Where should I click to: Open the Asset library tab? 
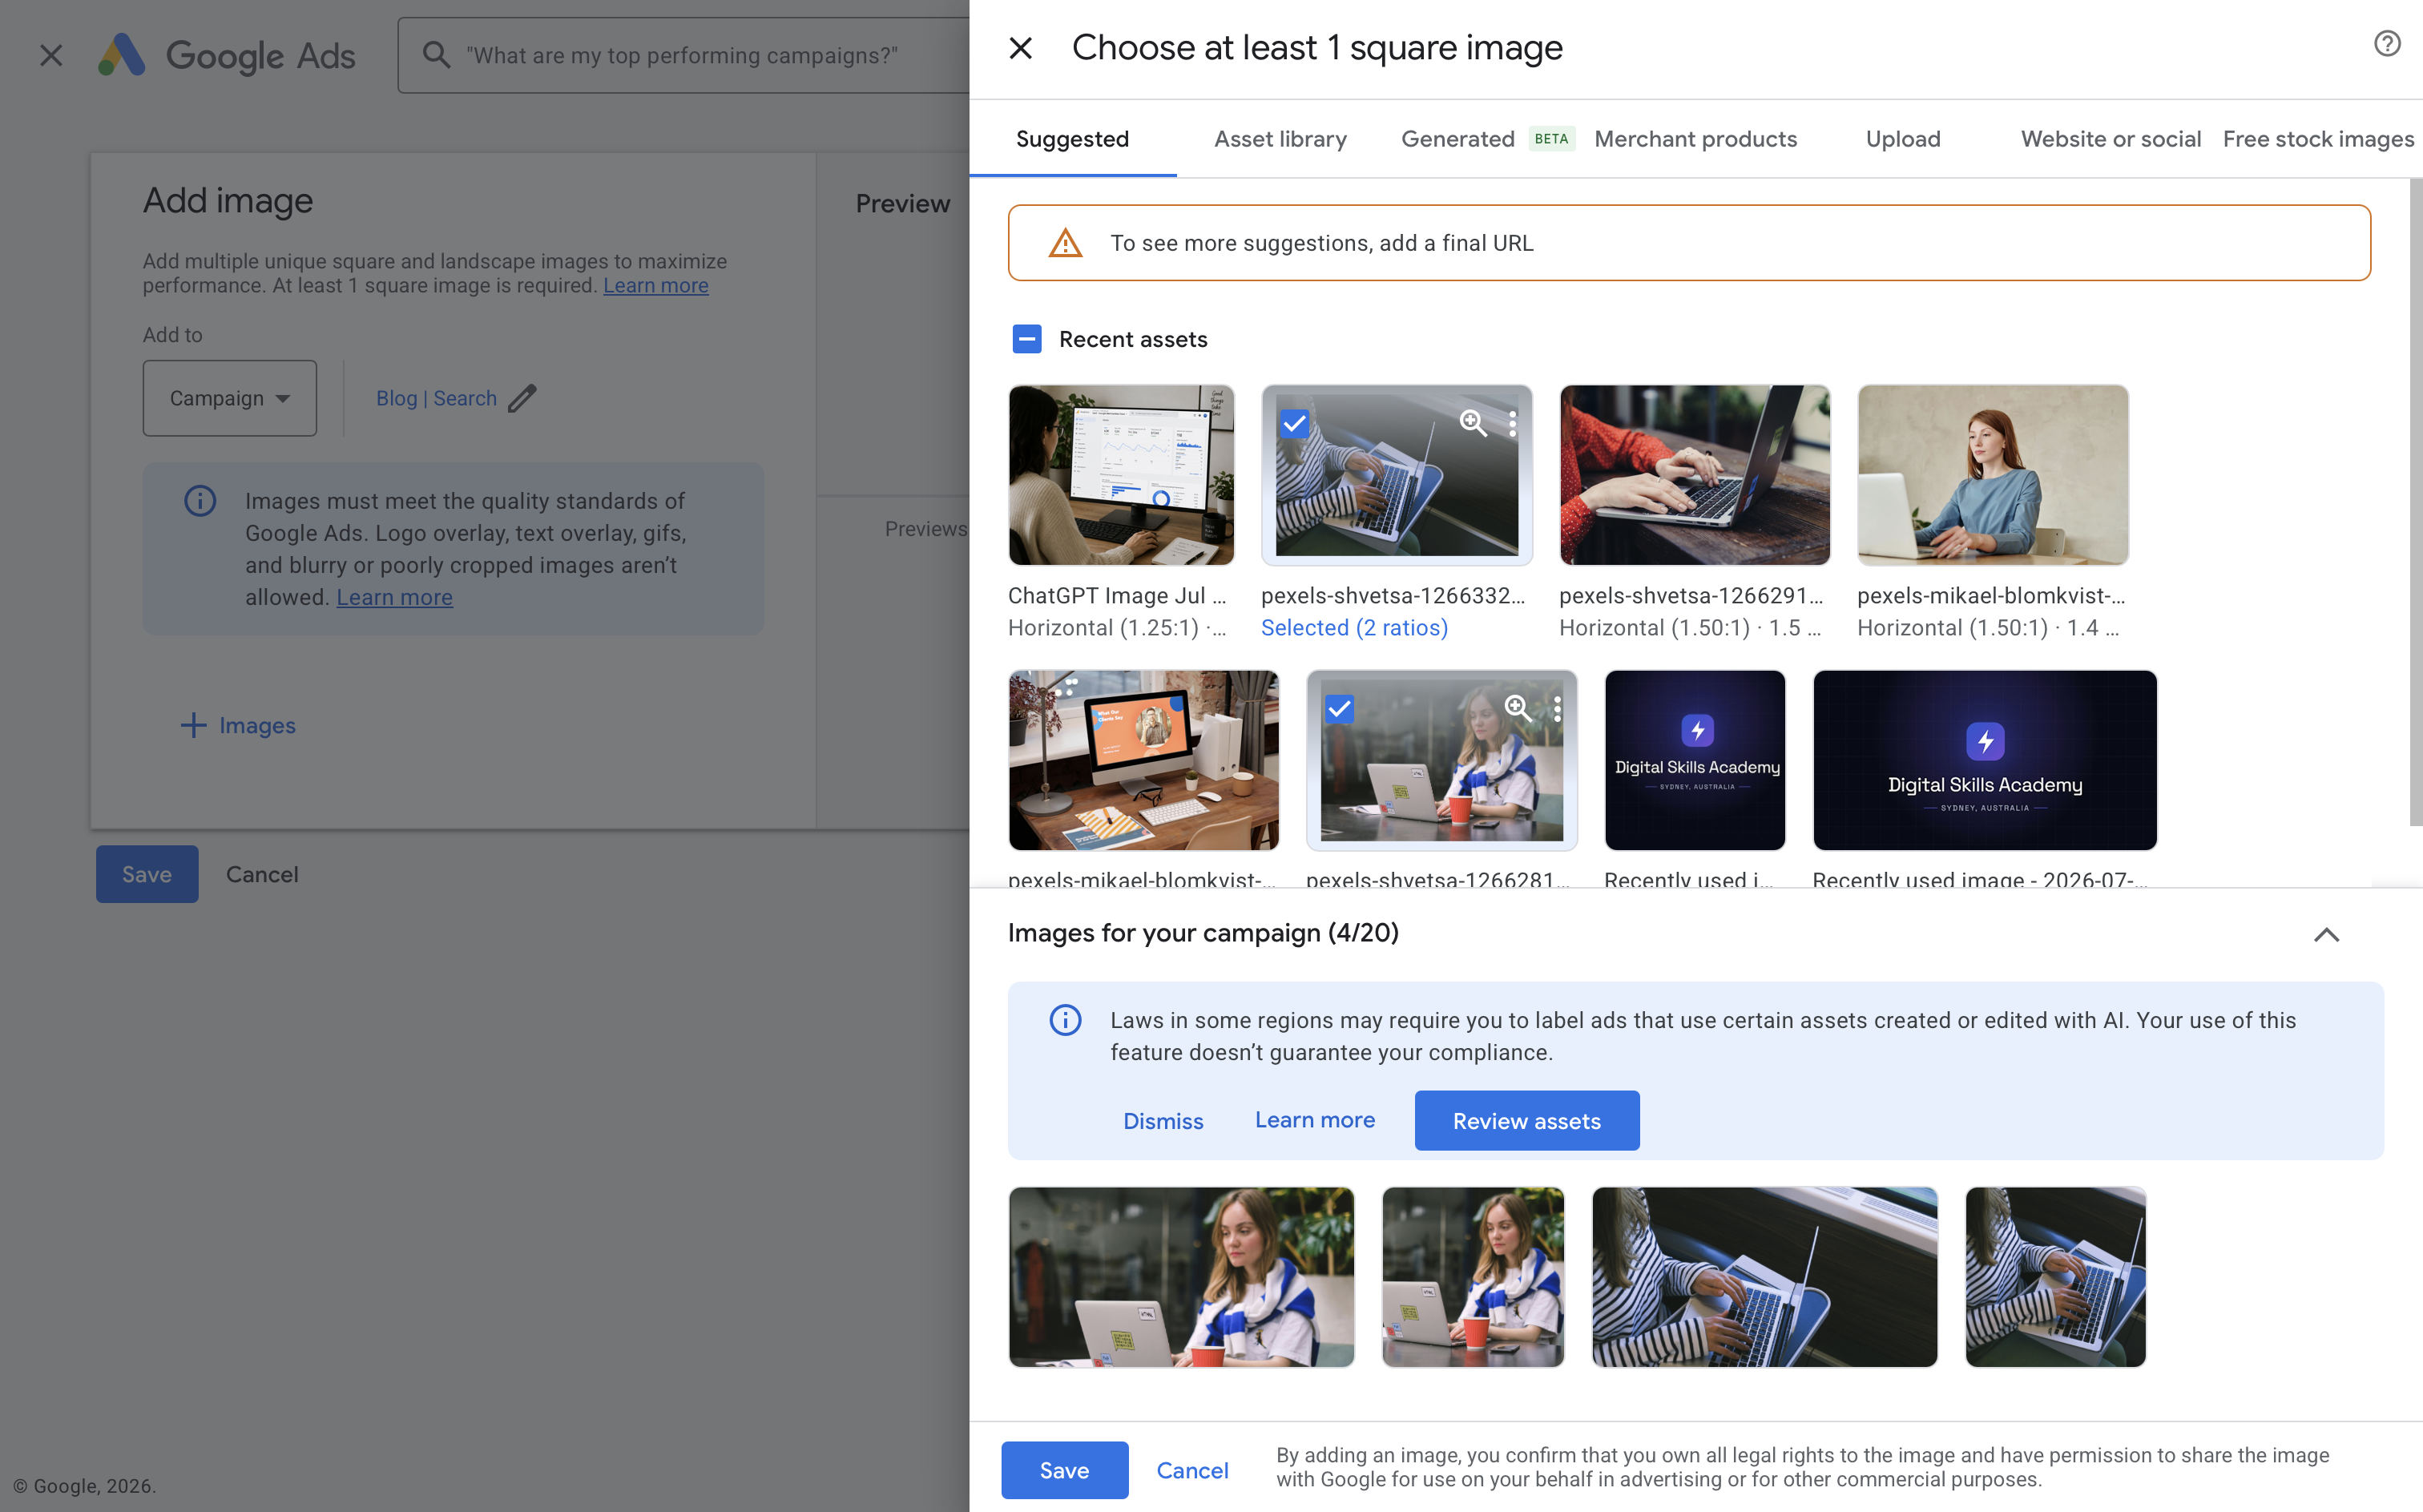click(x=1280, y=139)
